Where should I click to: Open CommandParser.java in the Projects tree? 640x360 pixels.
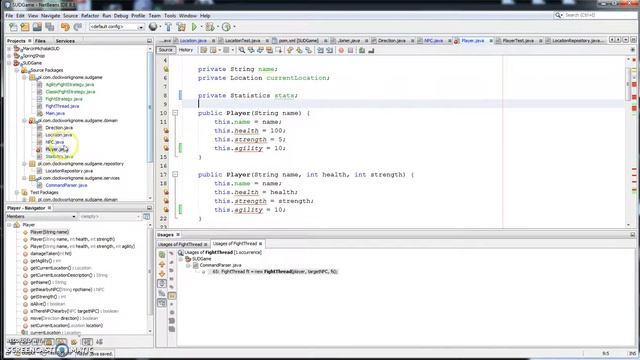66,185
